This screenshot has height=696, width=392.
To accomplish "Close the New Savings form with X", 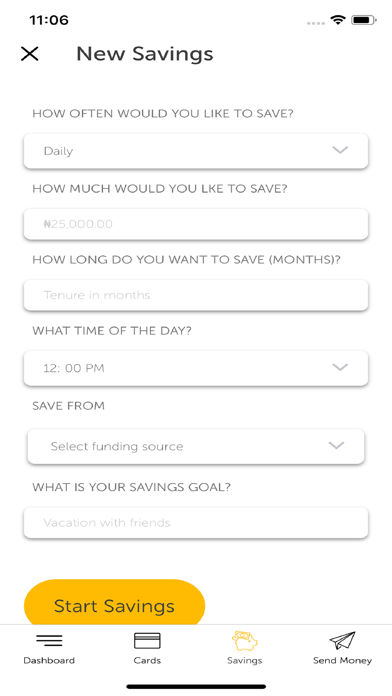I will coord(30,54).
